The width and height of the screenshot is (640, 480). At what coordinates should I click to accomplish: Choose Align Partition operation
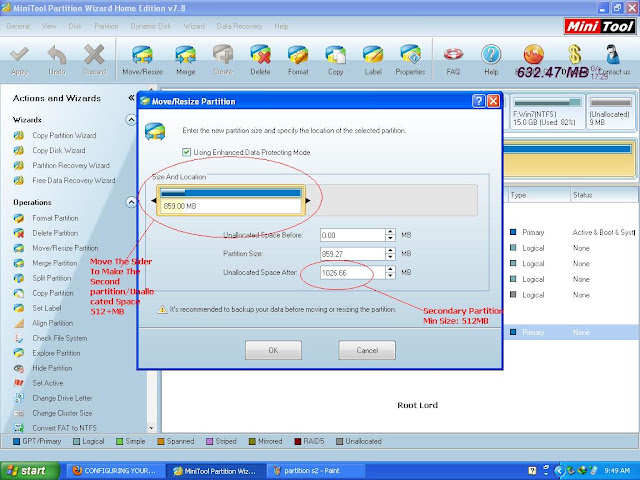53,323
